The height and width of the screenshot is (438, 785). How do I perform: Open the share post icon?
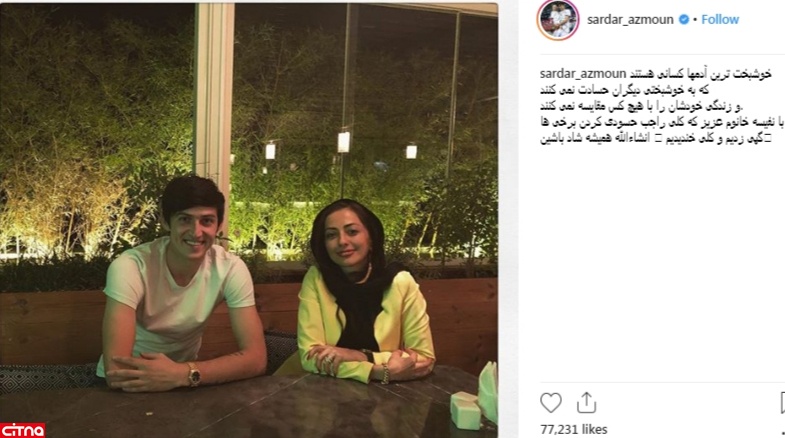(586, 403)
